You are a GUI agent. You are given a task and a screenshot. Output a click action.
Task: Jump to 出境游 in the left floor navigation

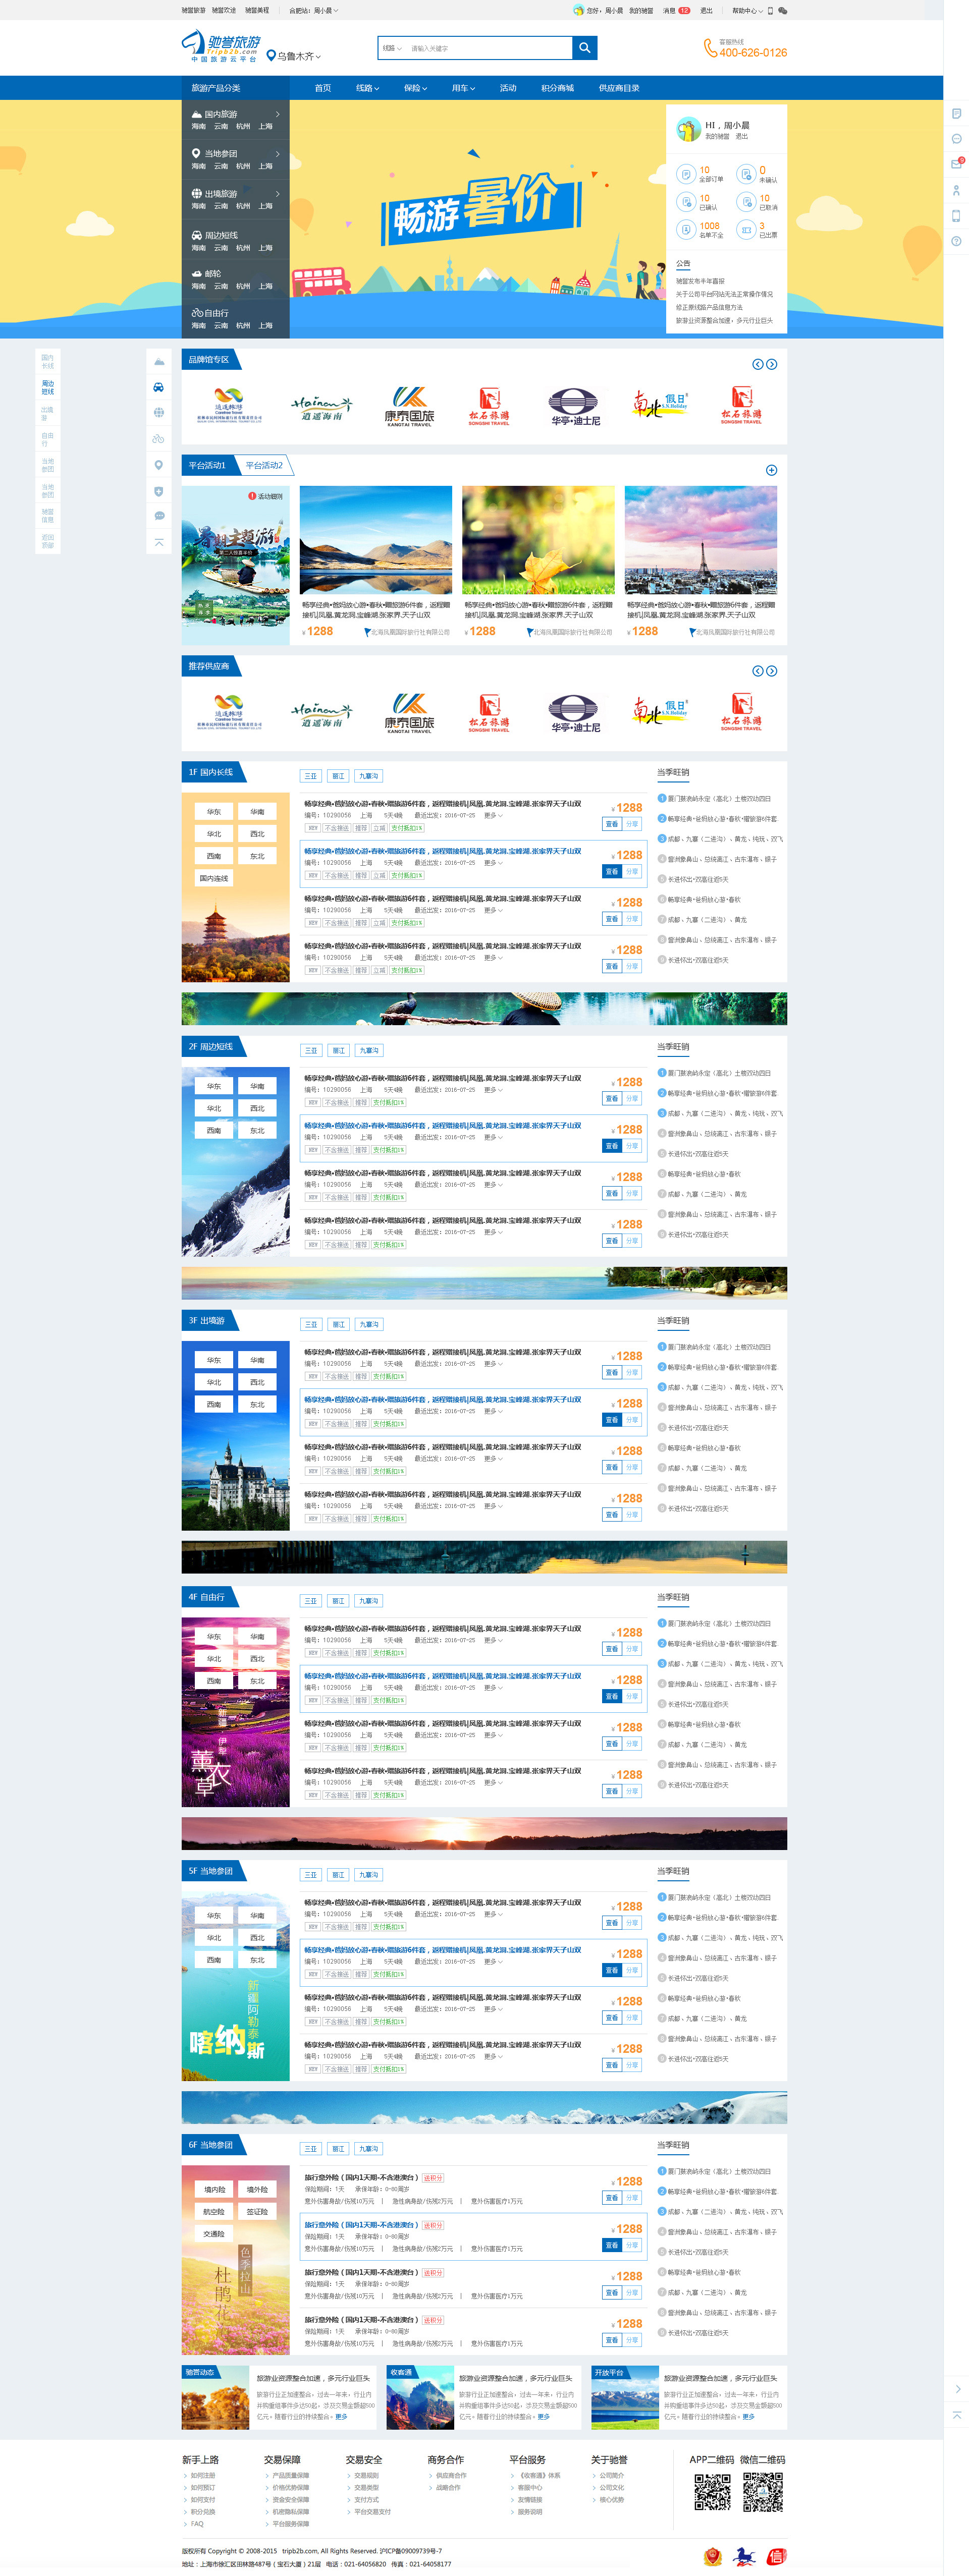tap(48, 413)
